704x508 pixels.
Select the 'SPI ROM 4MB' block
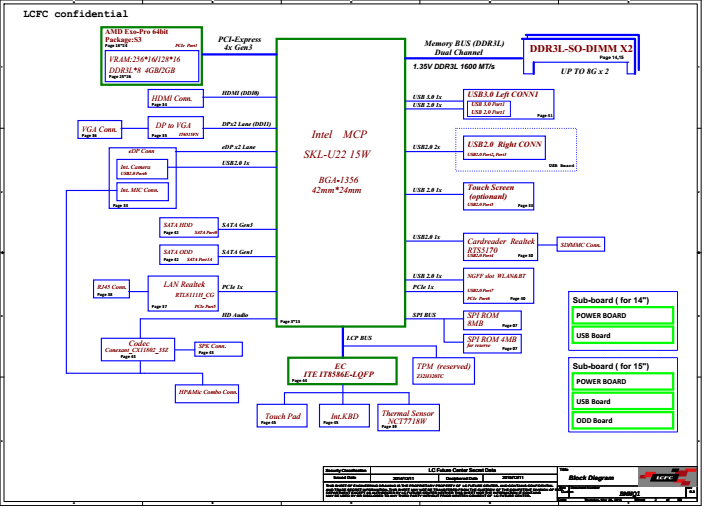click(492, 344)
